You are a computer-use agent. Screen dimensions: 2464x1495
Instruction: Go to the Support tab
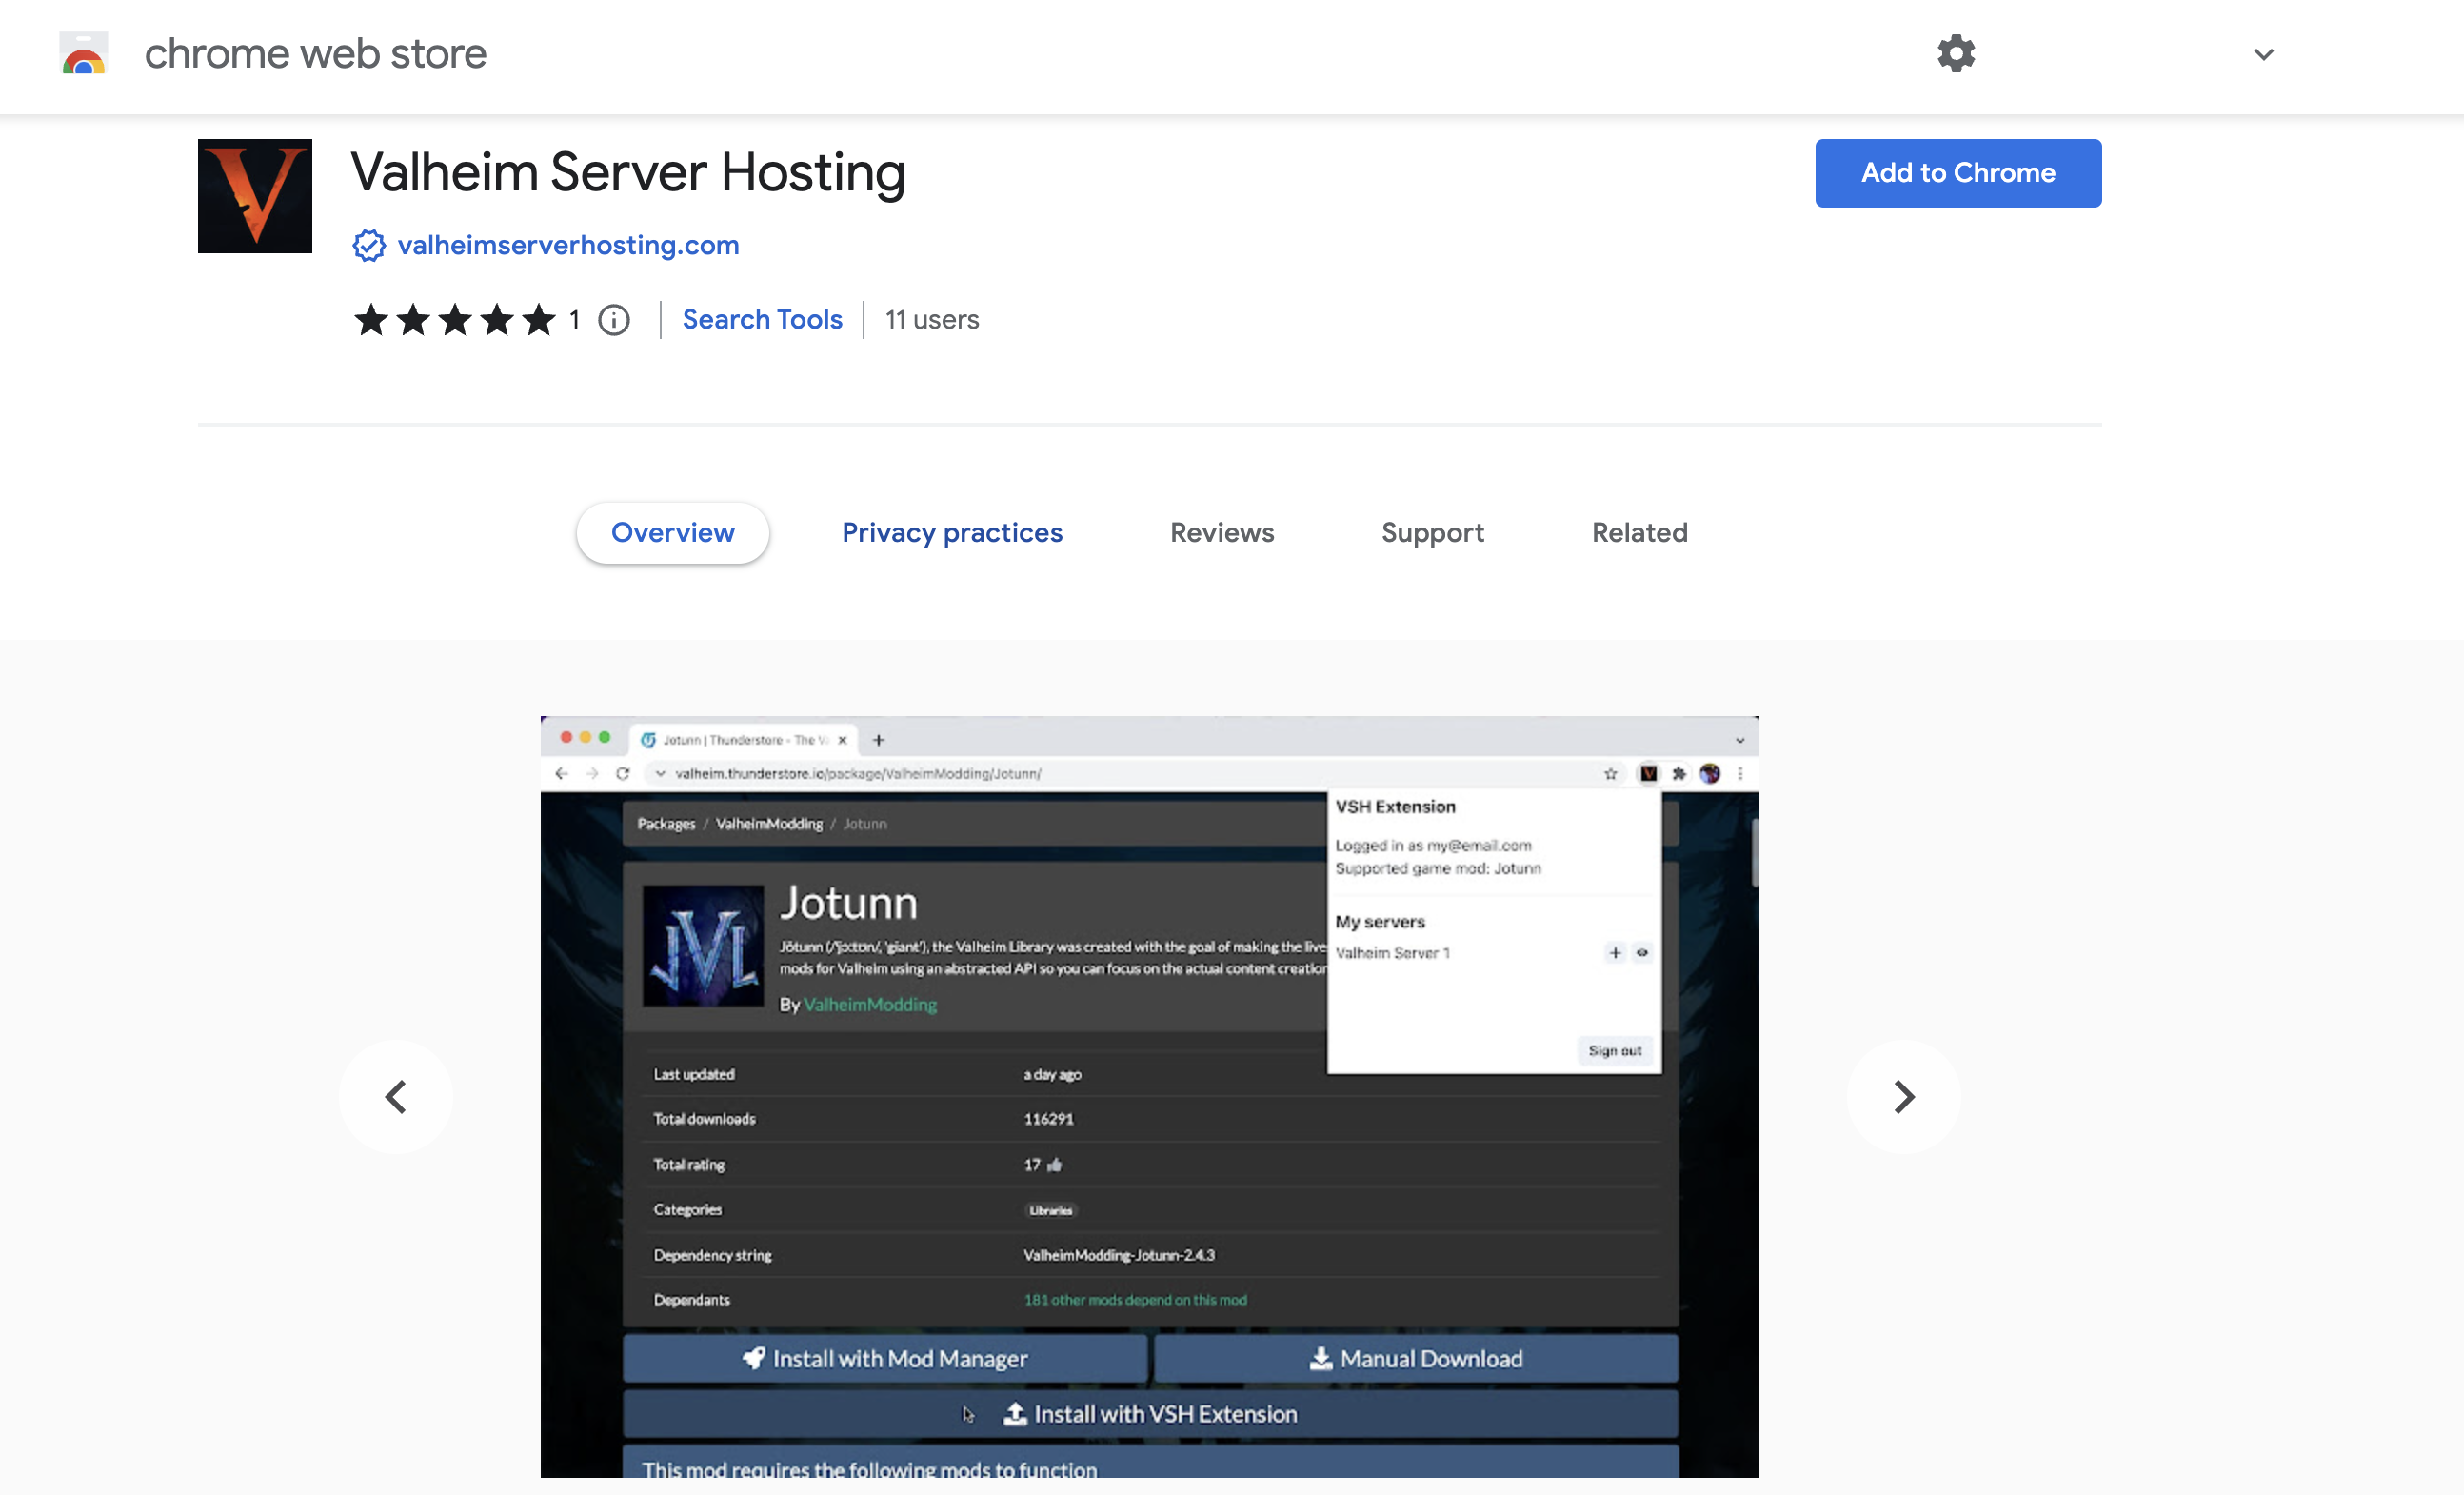pos(1432,533)
